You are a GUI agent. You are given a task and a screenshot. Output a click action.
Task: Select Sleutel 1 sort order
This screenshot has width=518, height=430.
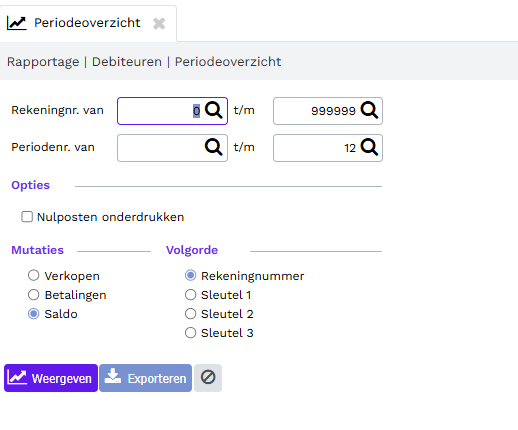pyautogui.click(x=190, y=295)
